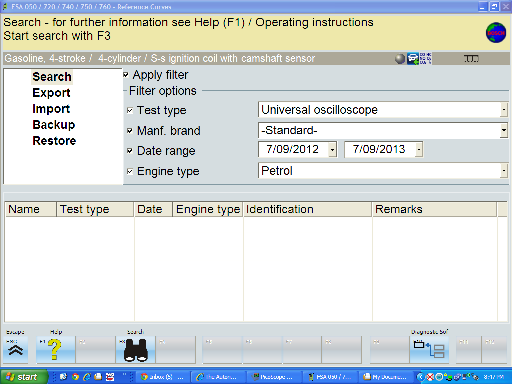512x384 pixels.
Task: Open Internet Explorer quick launch icon
Action: pos(87,377)
